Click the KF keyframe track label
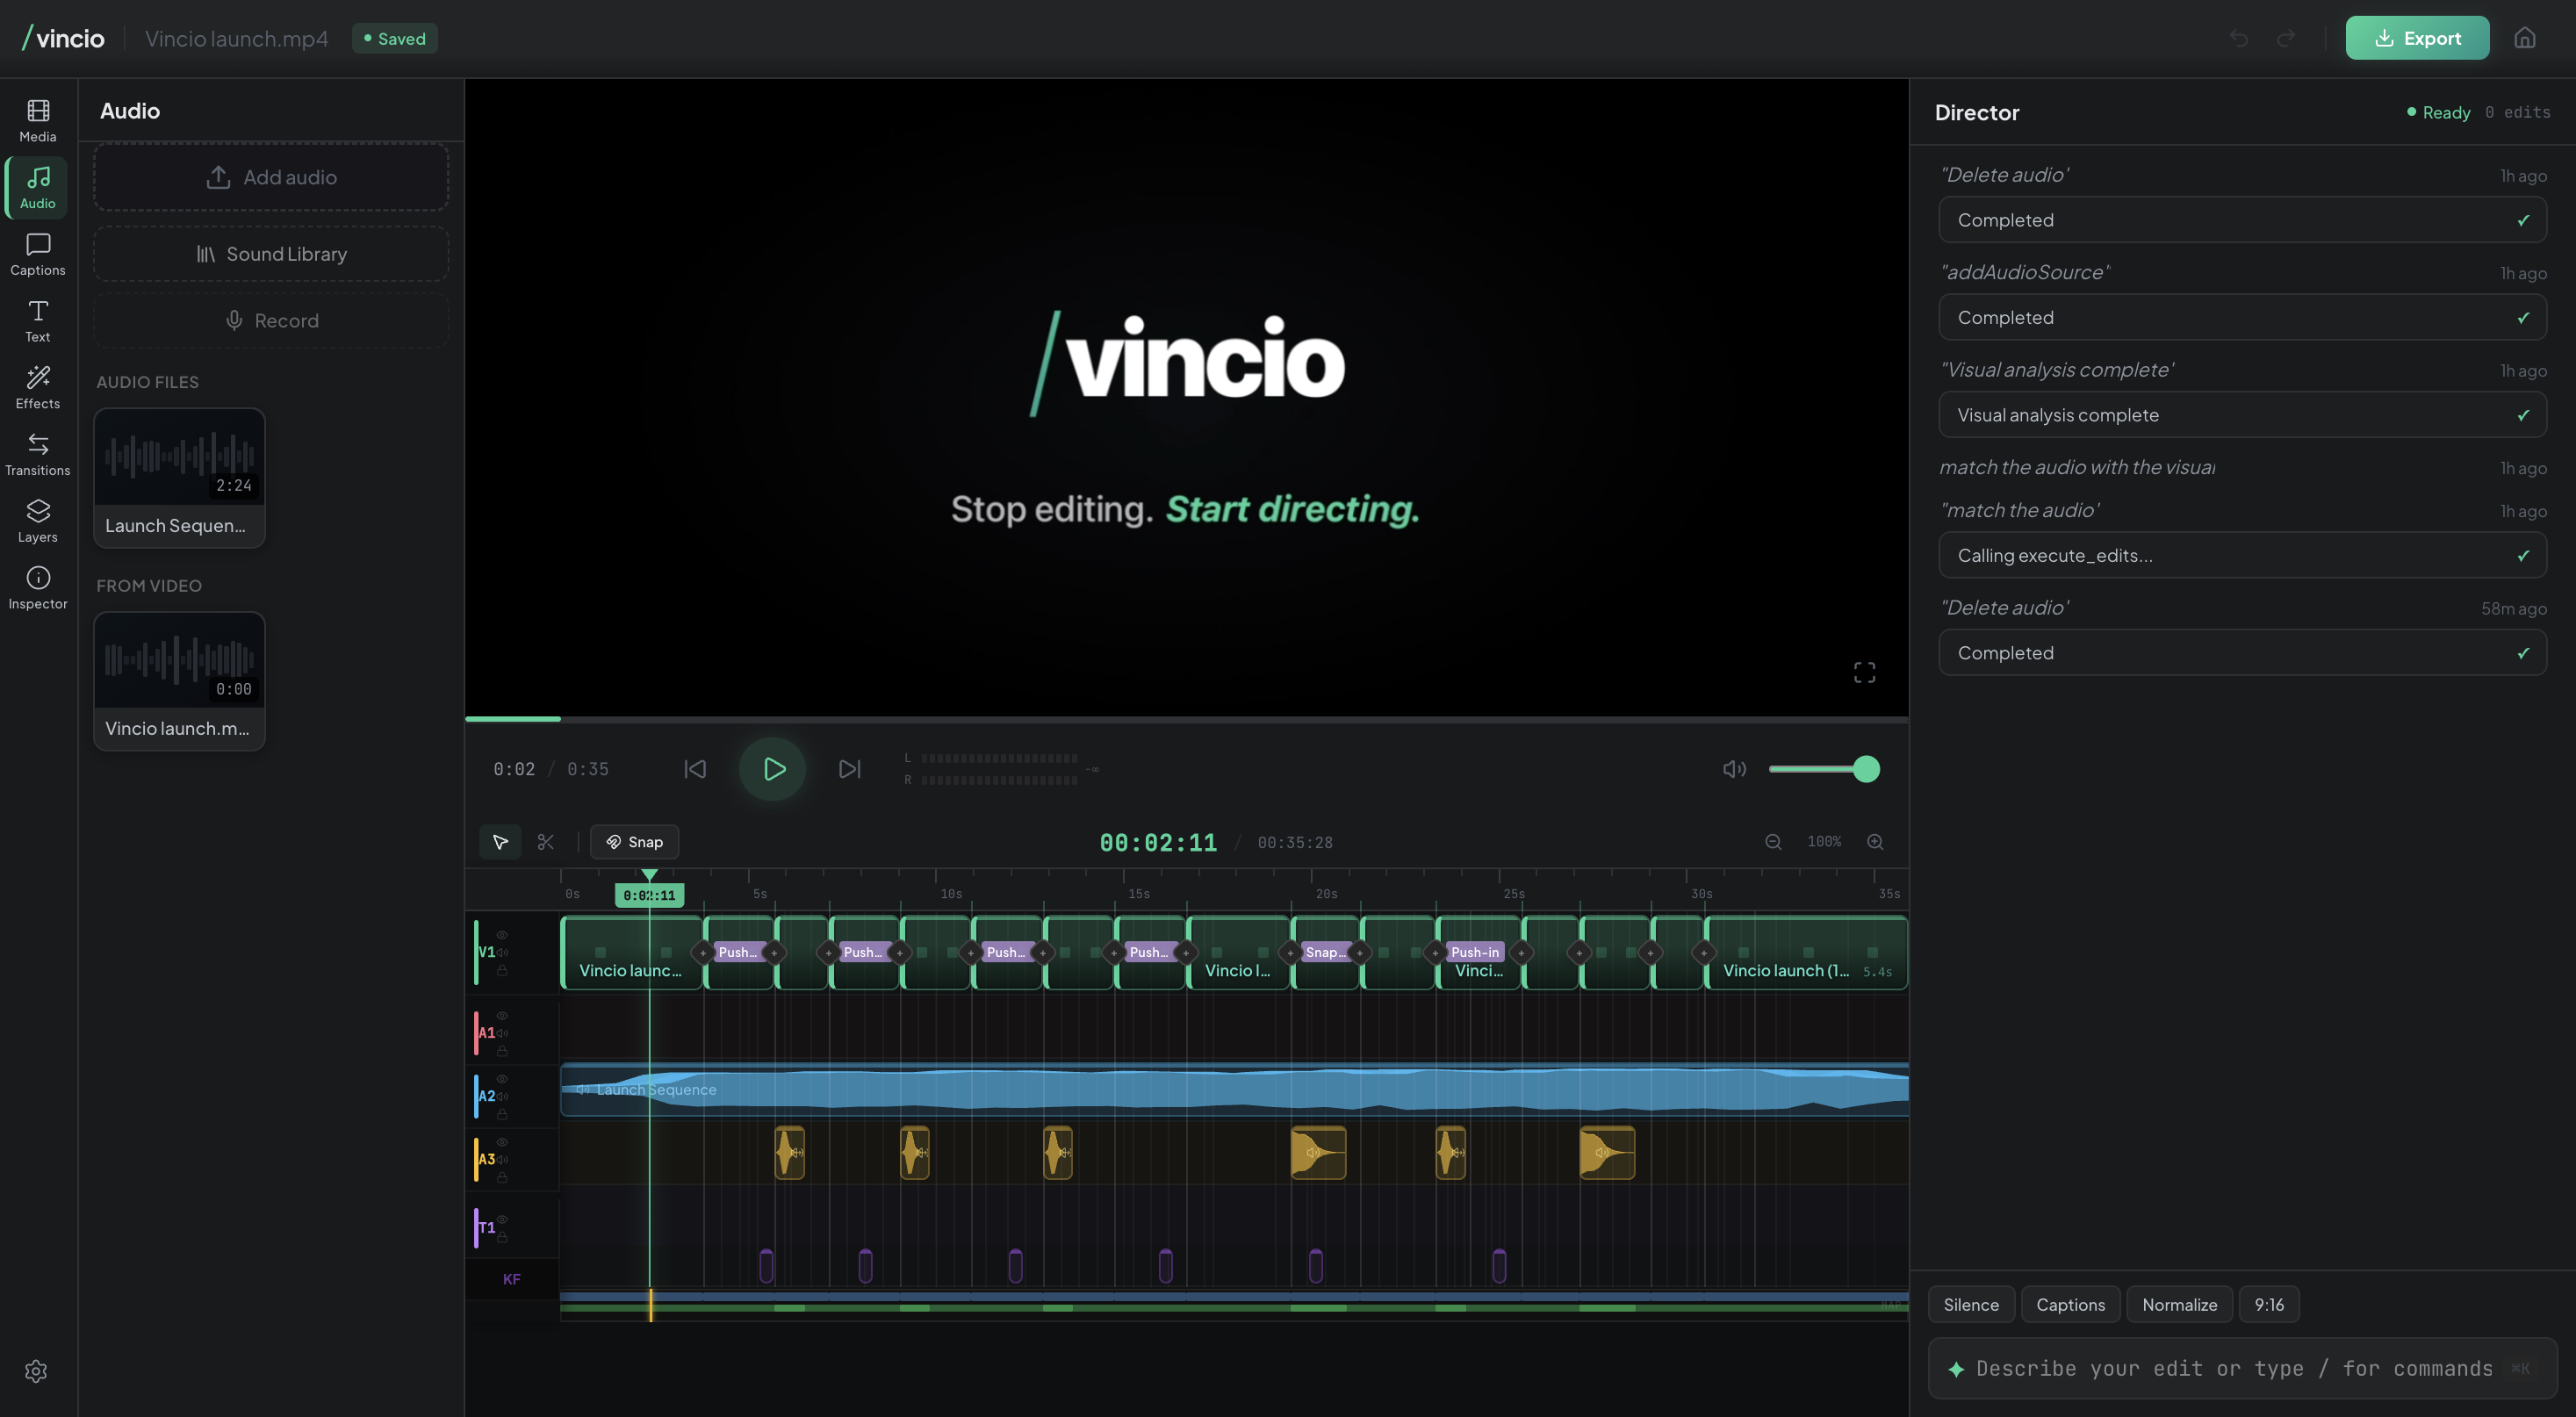2576x1417 pixels. 511,1279
